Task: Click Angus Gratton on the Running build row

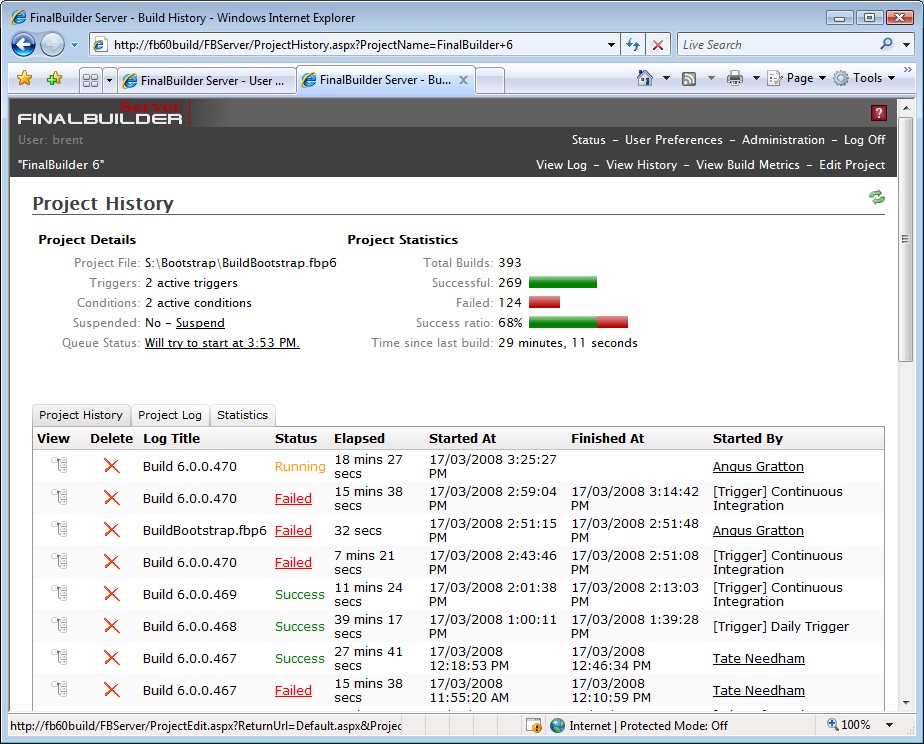Action: tap(758, 467)
